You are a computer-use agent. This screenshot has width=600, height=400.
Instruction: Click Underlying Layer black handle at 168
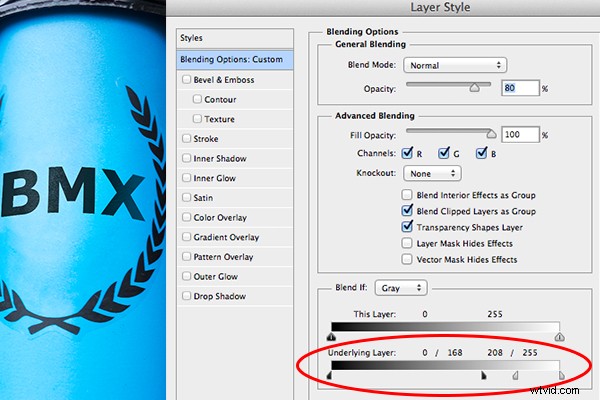484,375
